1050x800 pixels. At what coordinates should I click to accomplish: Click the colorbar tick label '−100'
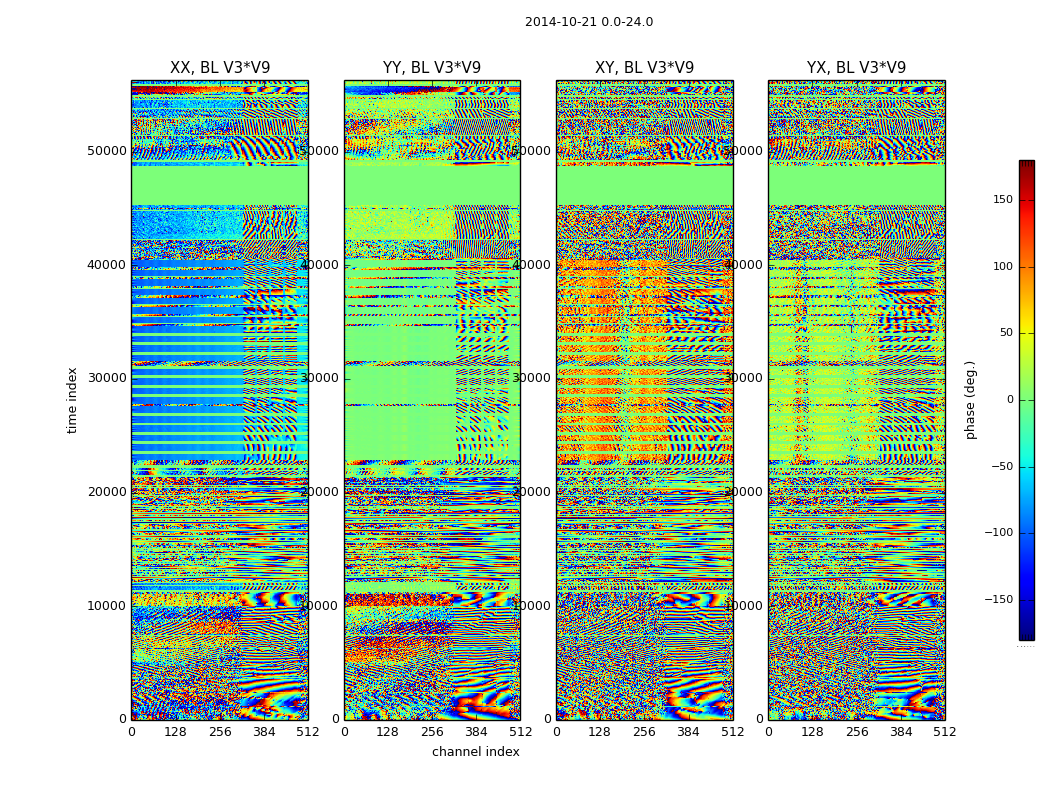coord(999,533)
